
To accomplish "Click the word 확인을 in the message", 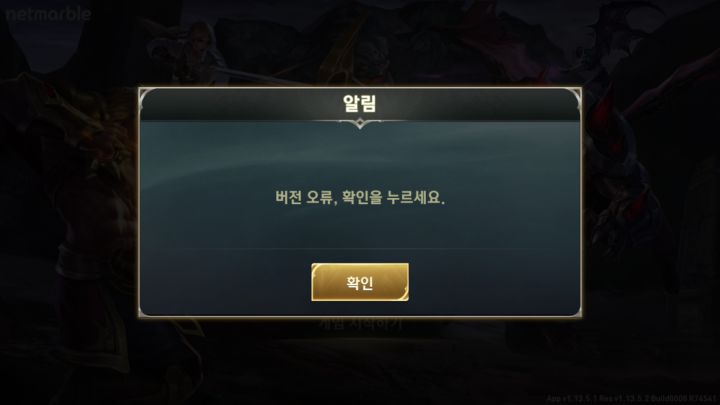I will pyautogui.click(x=362, y=197).
